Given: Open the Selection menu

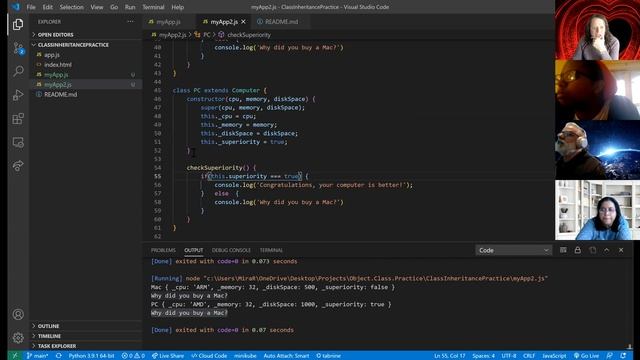Looking at the screenshot, I should (71, 7).
